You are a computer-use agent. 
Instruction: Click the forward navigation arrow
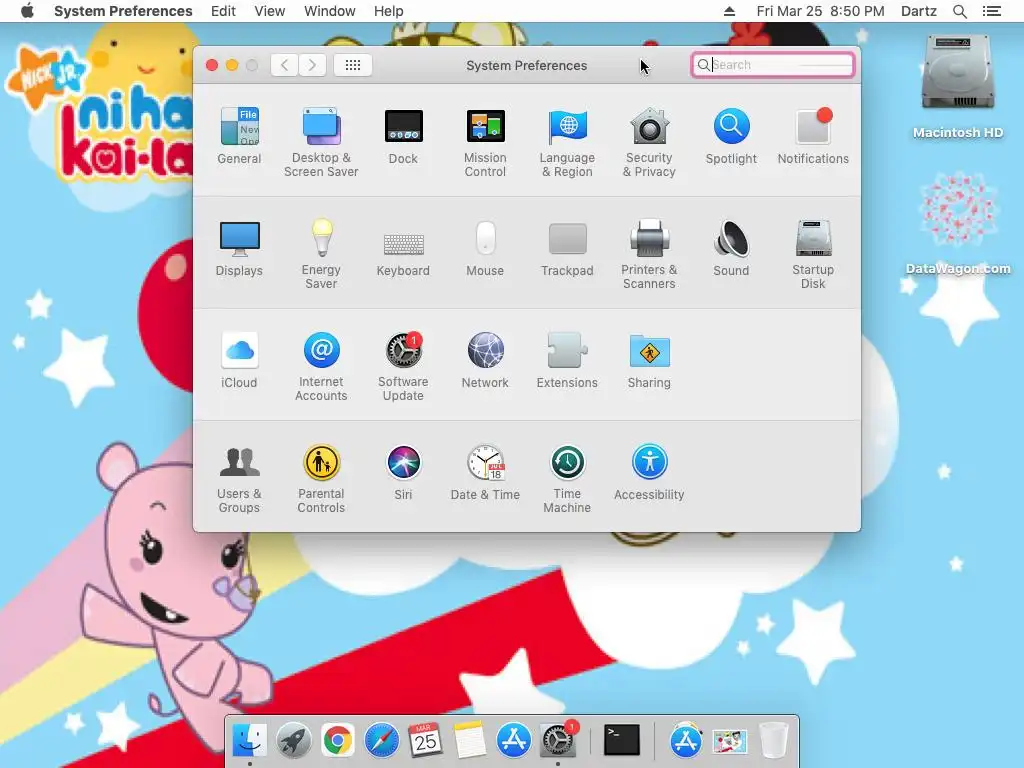(x=312, y=65)
